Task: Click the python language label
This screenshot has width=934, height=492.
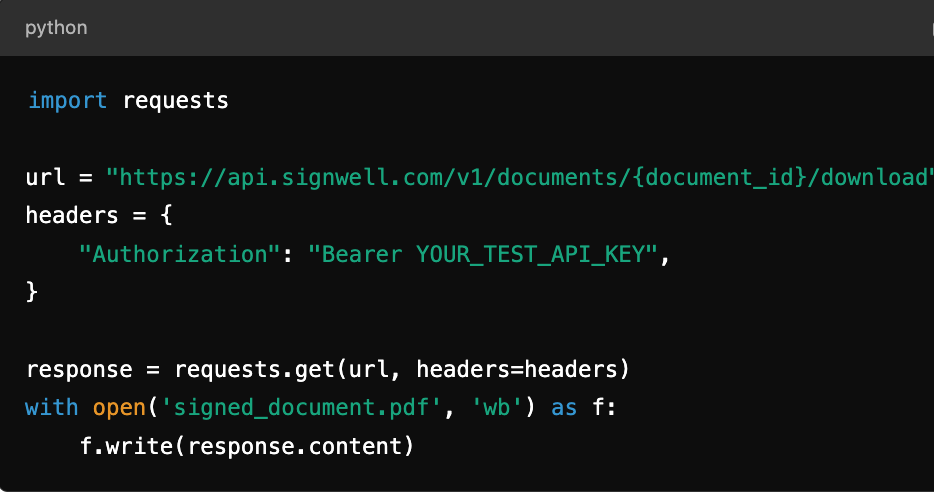Action: pos(56,28)
